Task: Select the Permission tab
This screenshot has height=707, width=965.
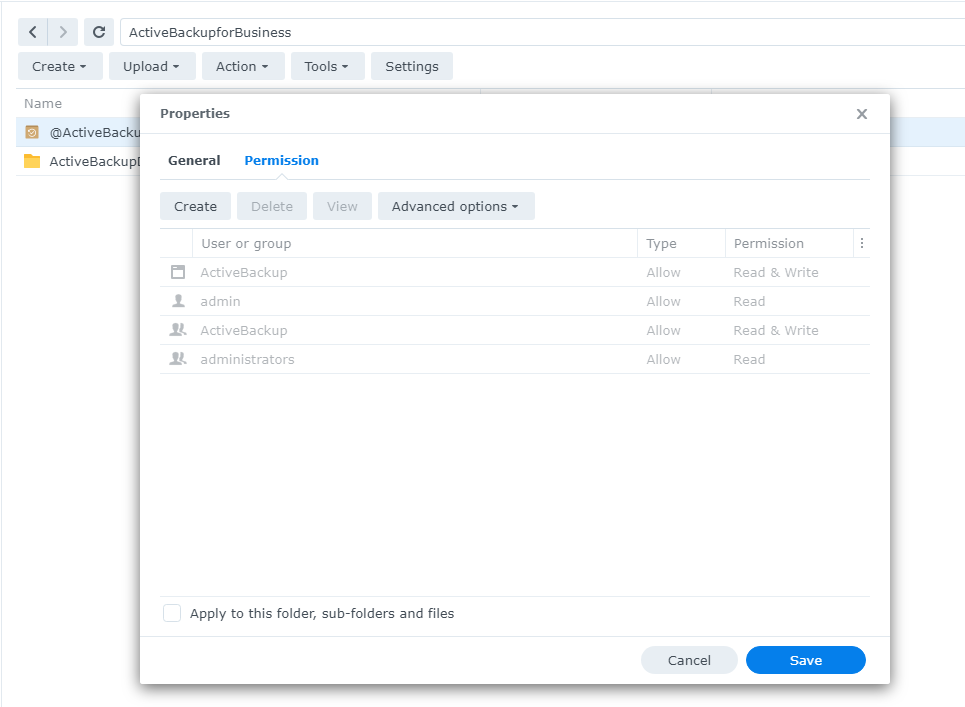Action: point(281,160)
